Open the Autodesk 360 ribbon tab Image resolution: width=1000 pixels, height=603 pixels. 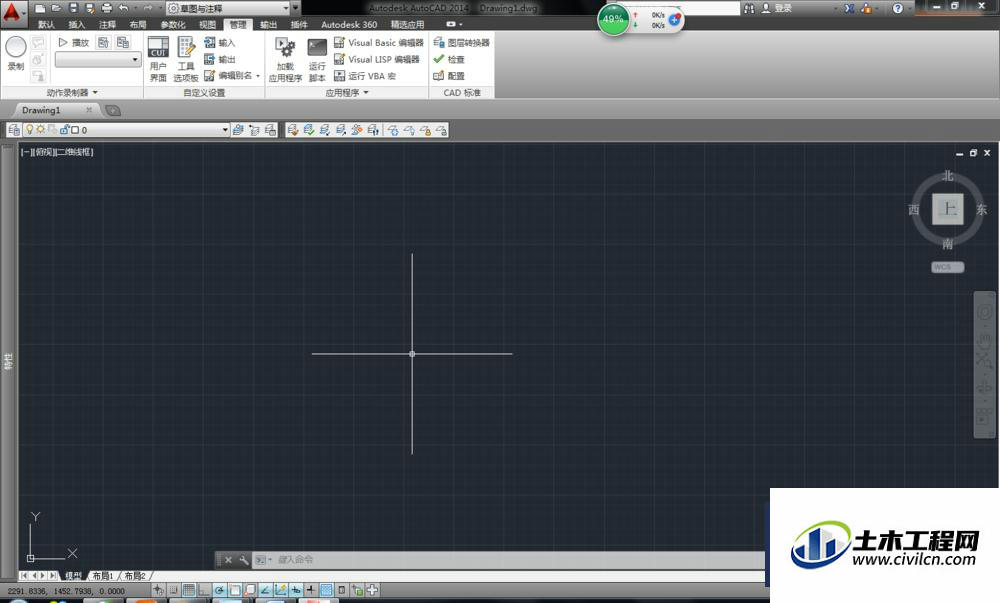(349, 25)
